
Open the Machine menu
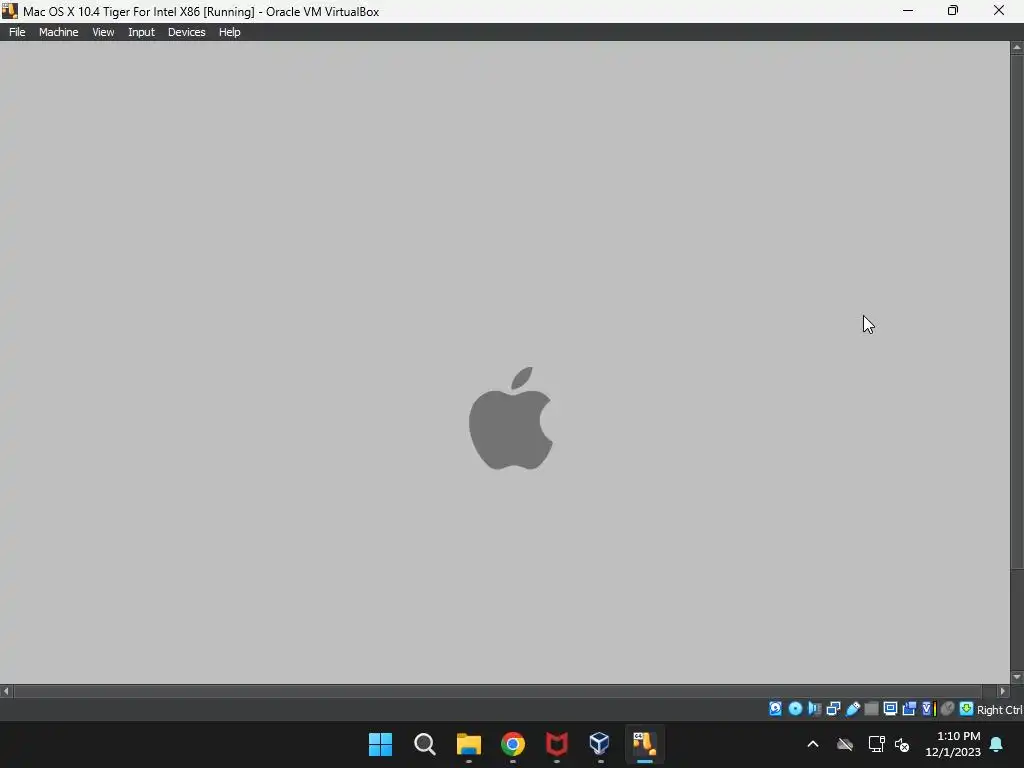[x=58, y=32]
